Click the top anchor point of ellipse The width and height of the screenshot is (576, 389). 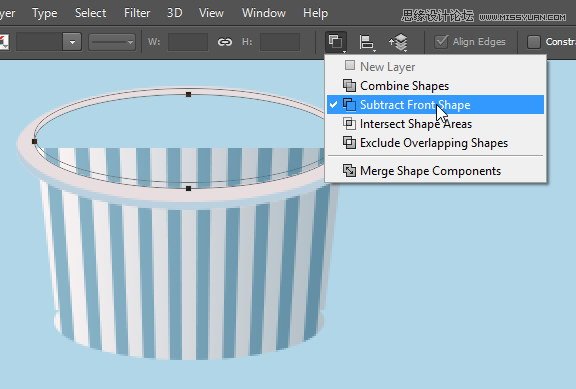click(188, 94)
